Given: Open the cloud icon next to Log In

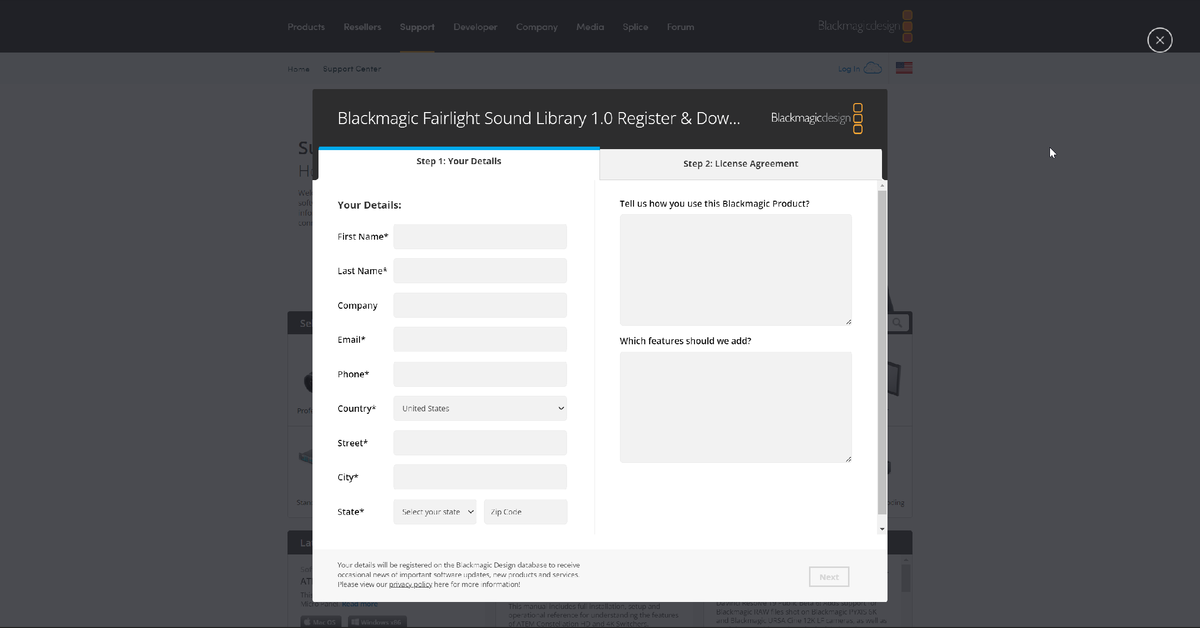Looking at the screenshot, I should tap(873, 68).
